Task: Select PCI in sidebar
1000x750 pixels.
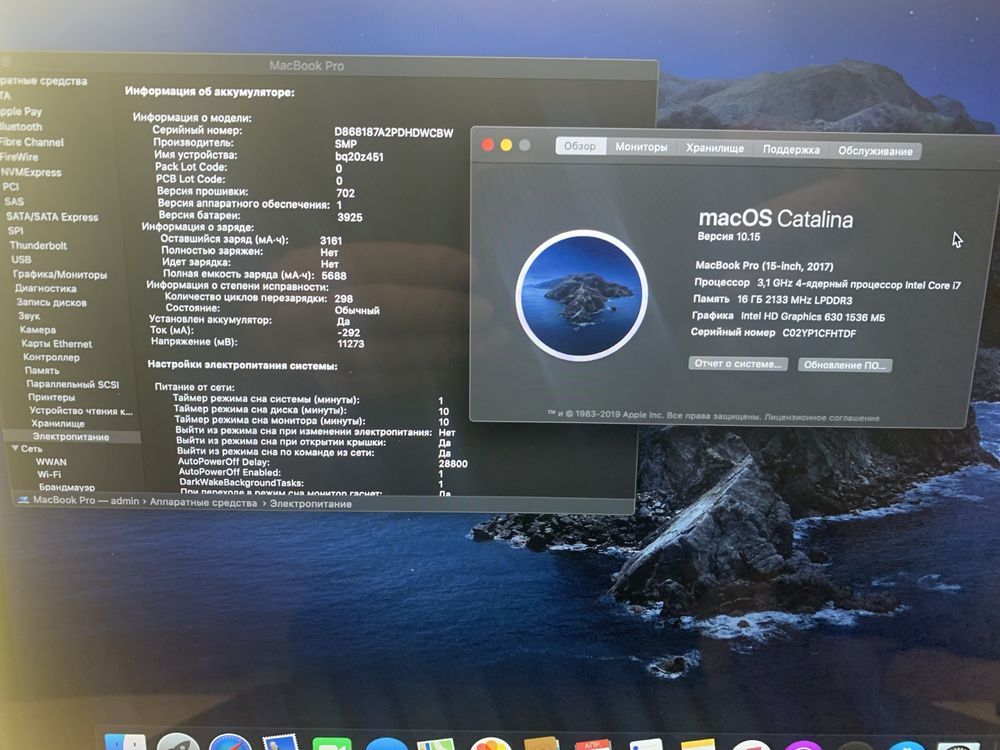Action: [x=11, y=186]
